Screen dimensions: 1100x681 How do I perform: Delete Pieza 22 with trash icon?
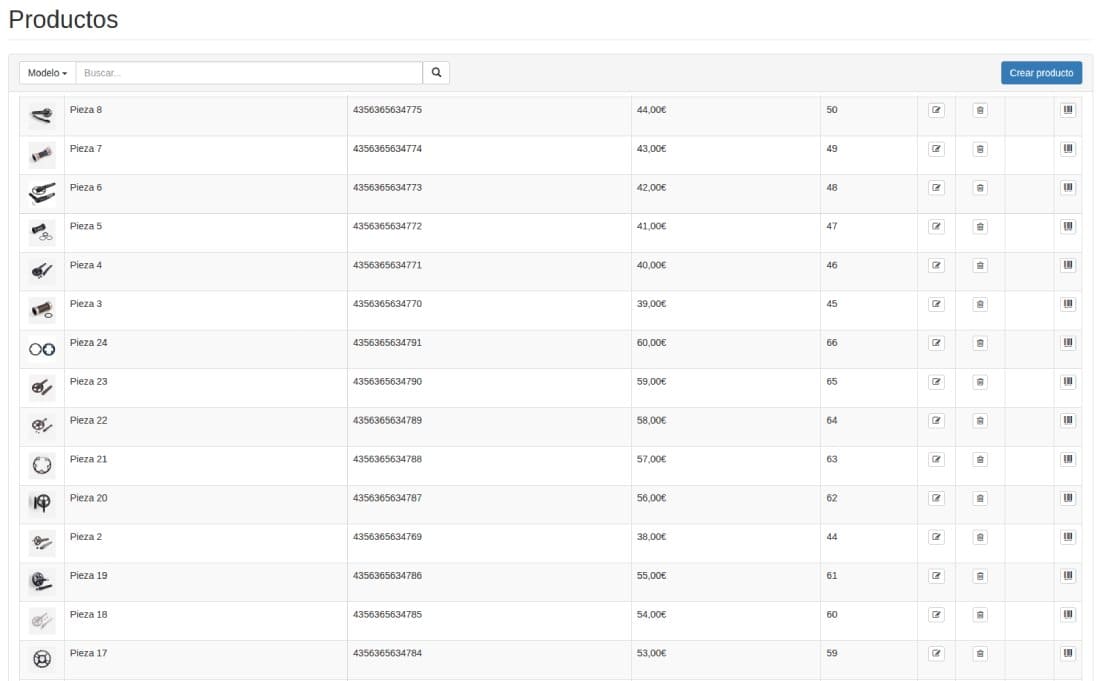980,421
